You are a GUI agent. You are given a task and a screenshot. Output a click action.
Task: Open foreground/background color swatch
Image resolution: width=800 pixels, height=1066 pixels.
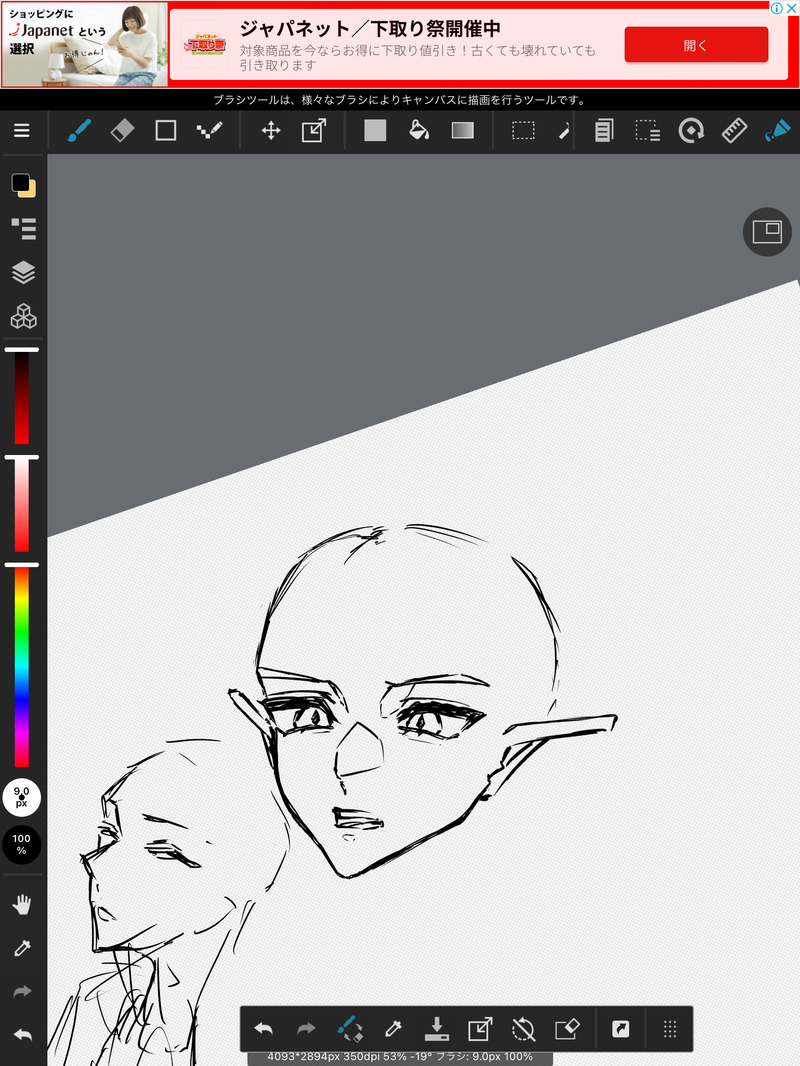(x=24, y=185)
